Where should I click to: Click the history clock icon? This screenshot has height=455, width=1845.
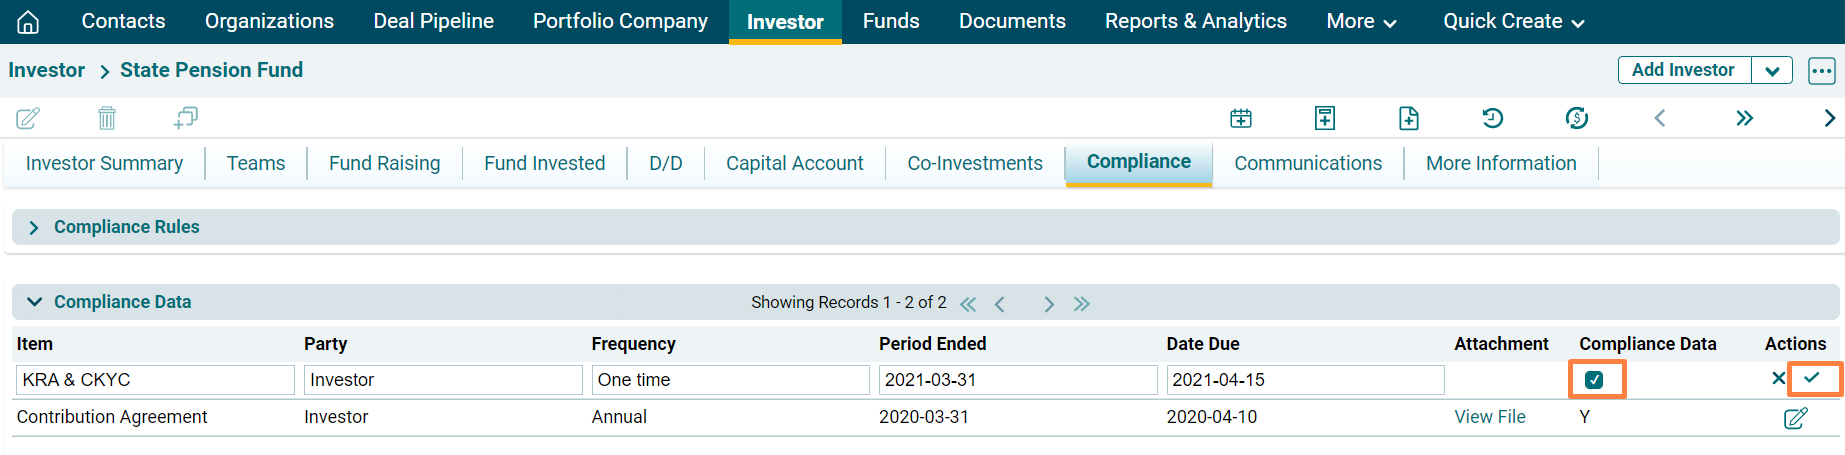pyautogui.click(x=1492, y=118)
